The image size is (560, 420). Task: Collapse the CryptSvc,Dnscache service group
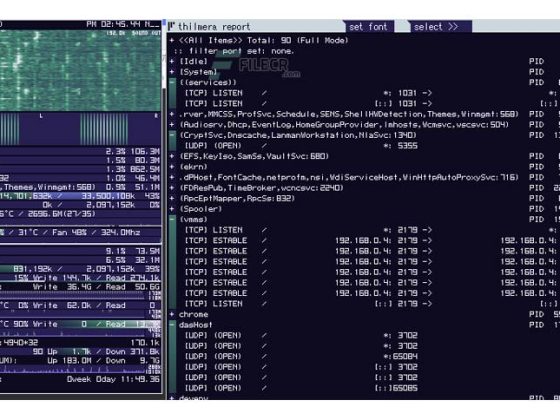(172, 135)
